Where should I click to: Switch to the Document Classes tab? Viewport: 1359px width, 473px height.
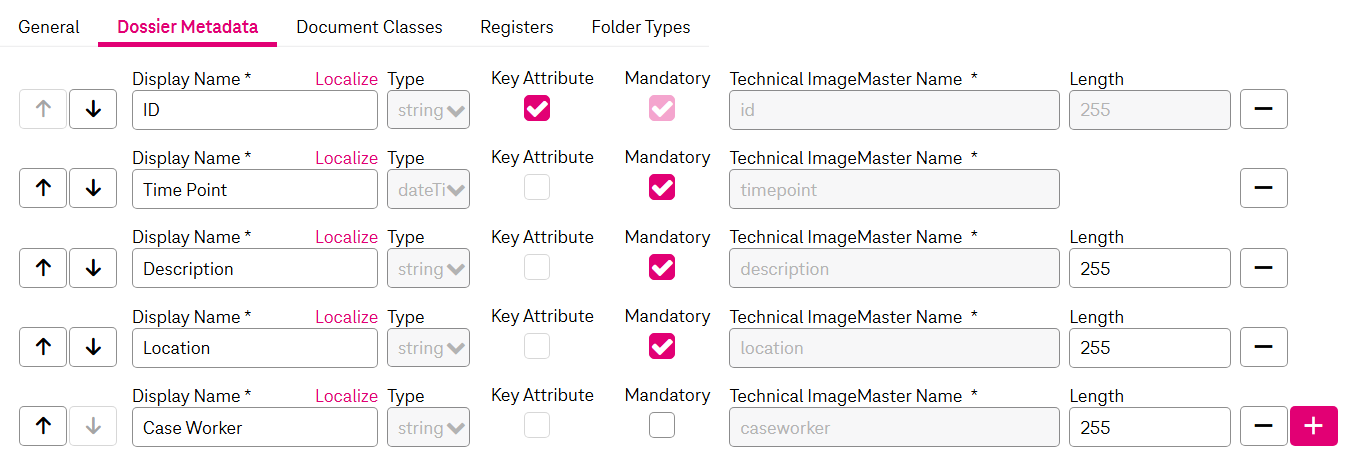[x=369, y=27]
